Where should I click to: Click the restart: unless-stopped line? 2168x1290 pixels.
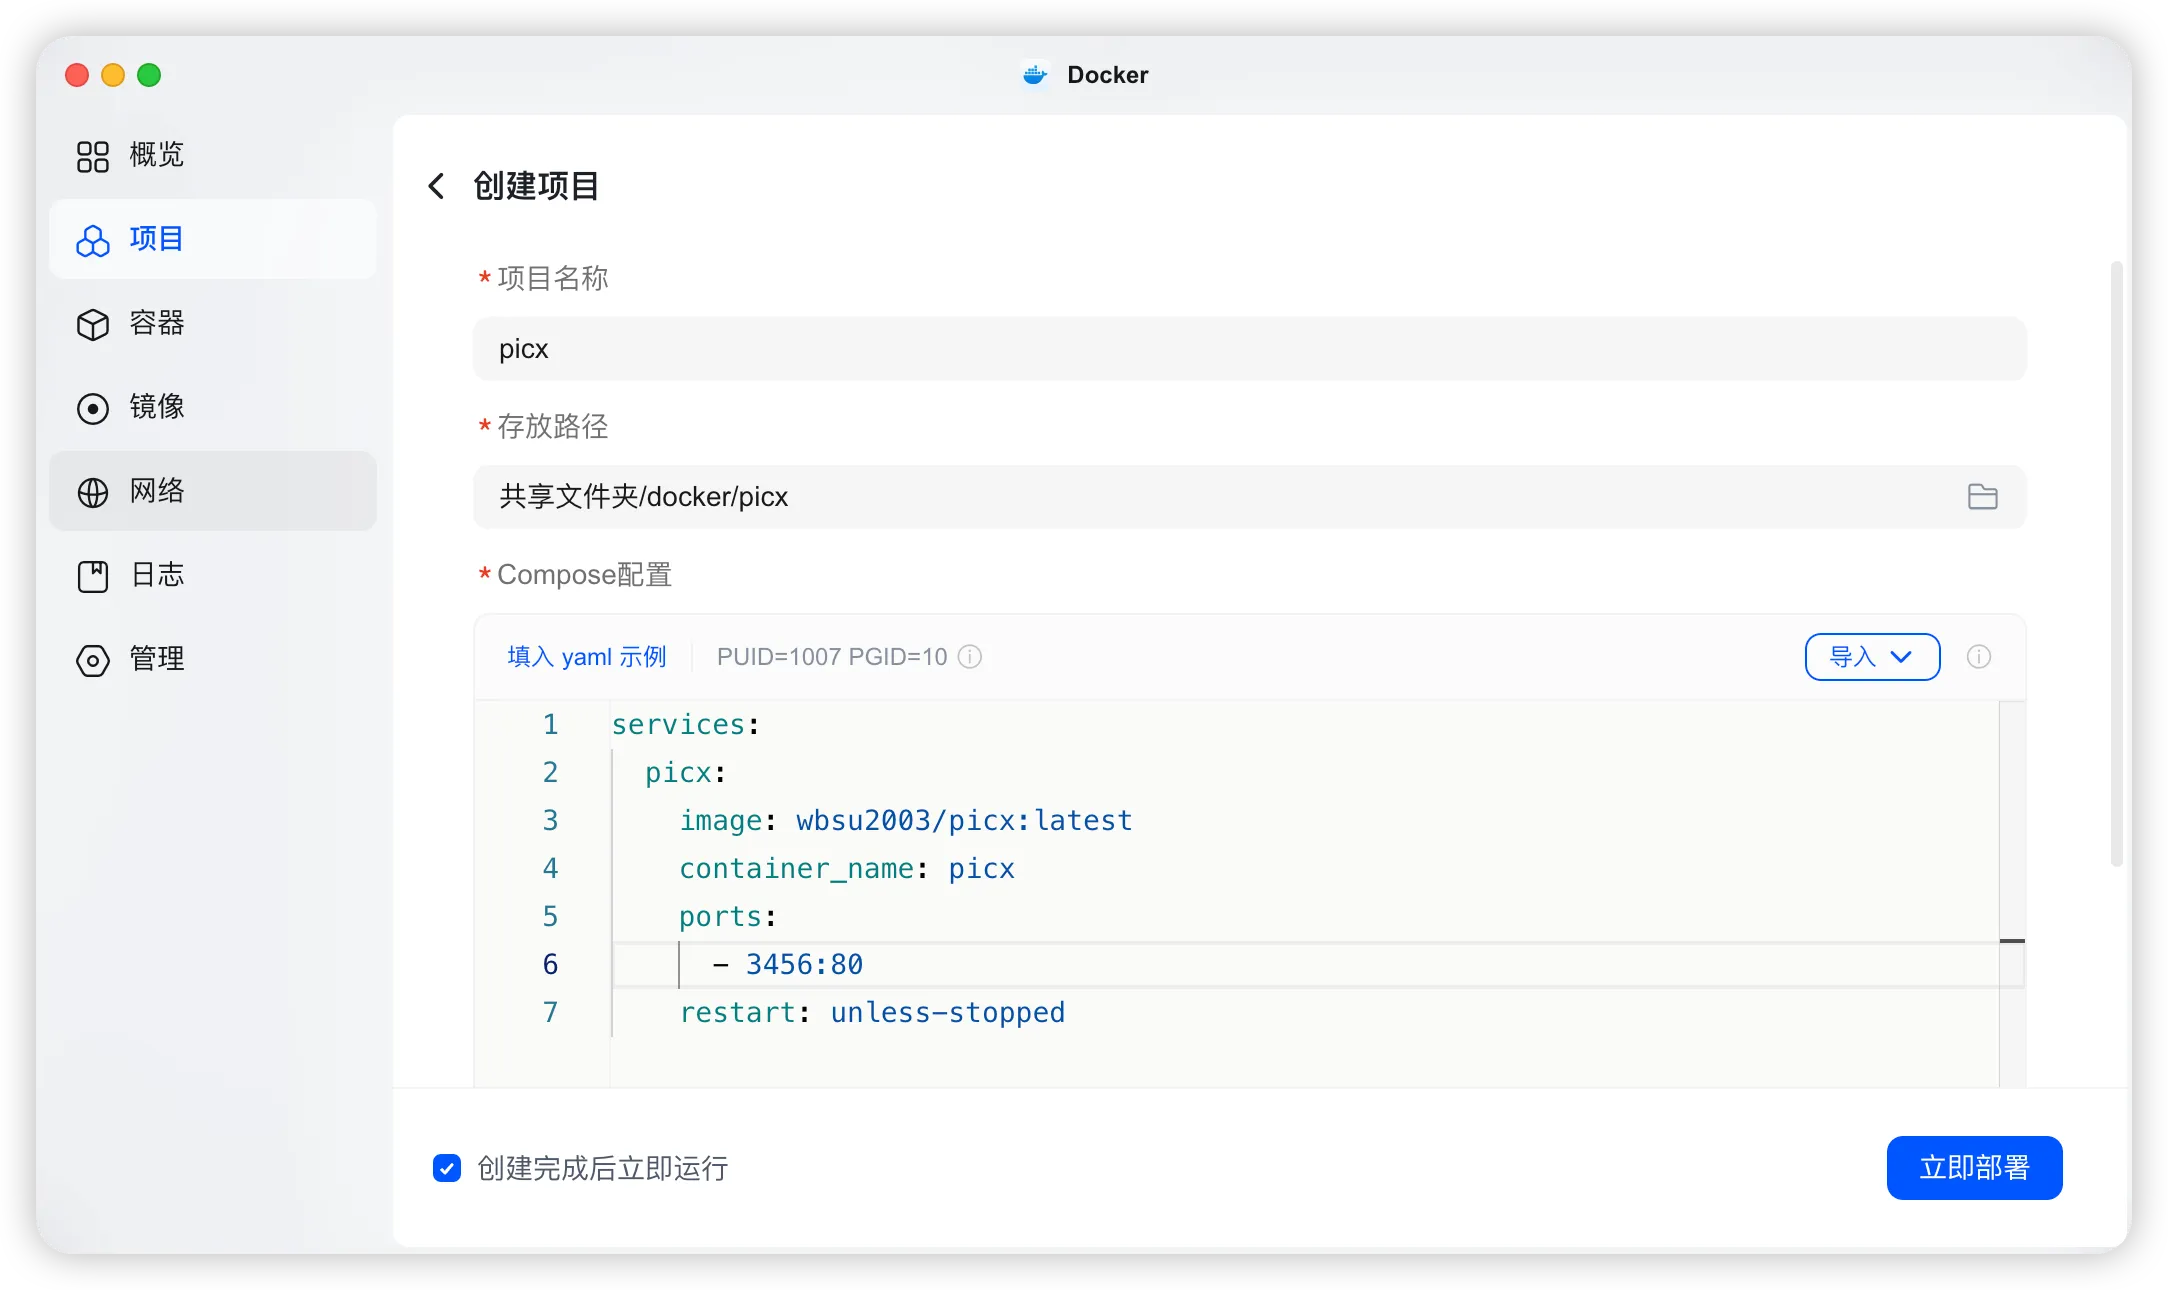pos(872,1013)
